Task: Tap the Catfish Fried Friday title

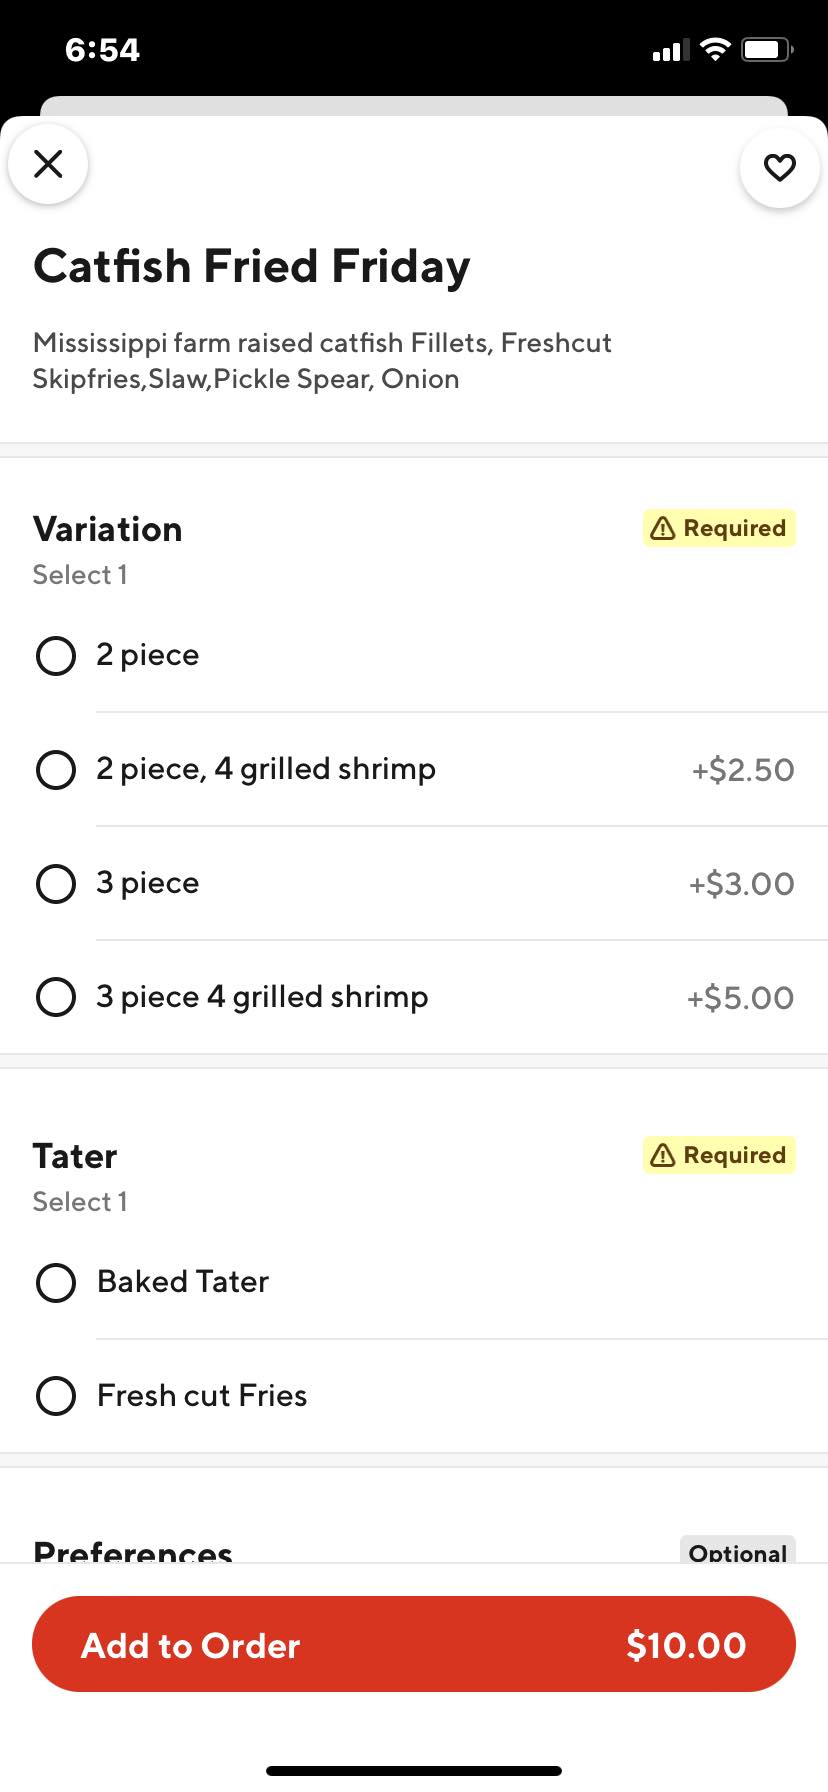Action: click(x=251, y=266)
